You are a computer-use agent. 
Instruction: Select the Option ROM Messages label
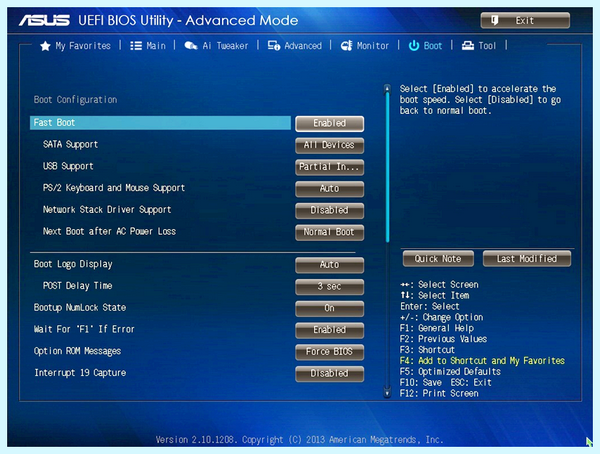[77, 351]
